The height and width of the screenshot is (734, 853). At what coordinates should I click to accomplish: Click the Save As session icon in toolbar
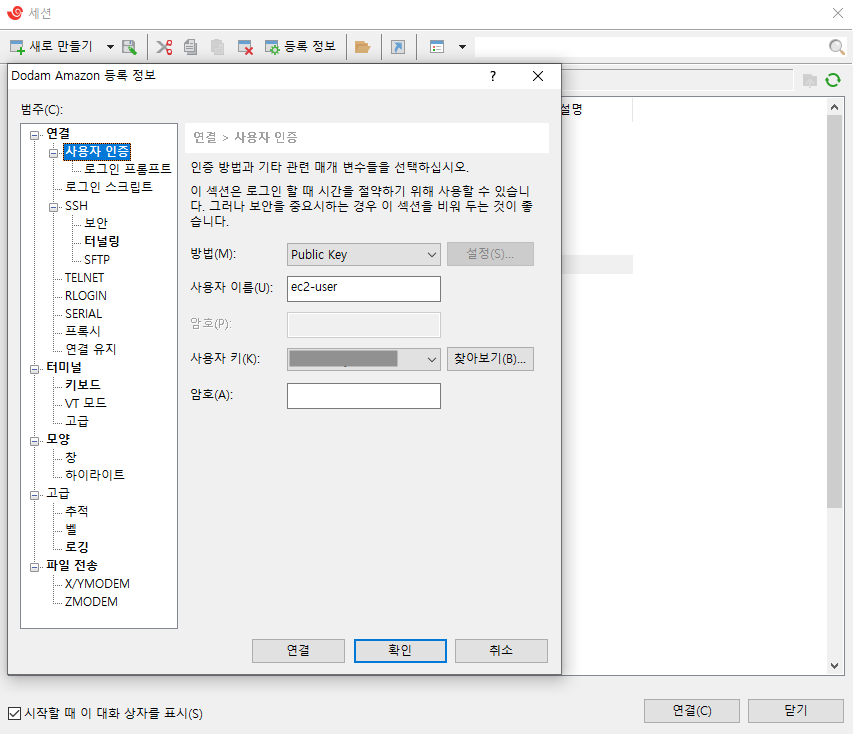(x=129, y=47)
